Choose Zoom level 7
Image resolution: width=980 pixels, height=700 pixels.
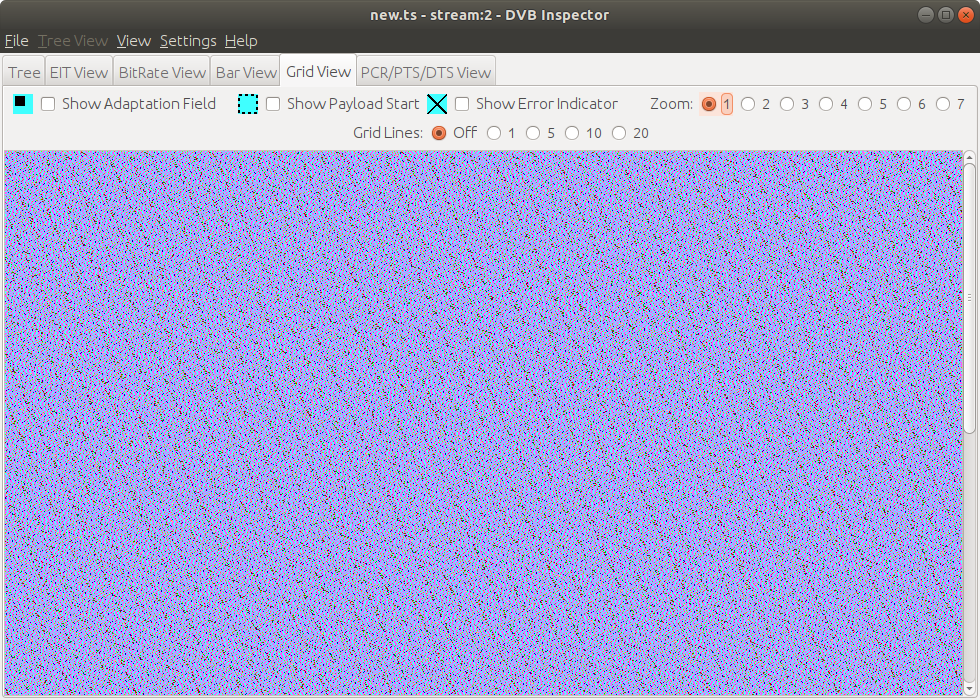pos(943,104)
